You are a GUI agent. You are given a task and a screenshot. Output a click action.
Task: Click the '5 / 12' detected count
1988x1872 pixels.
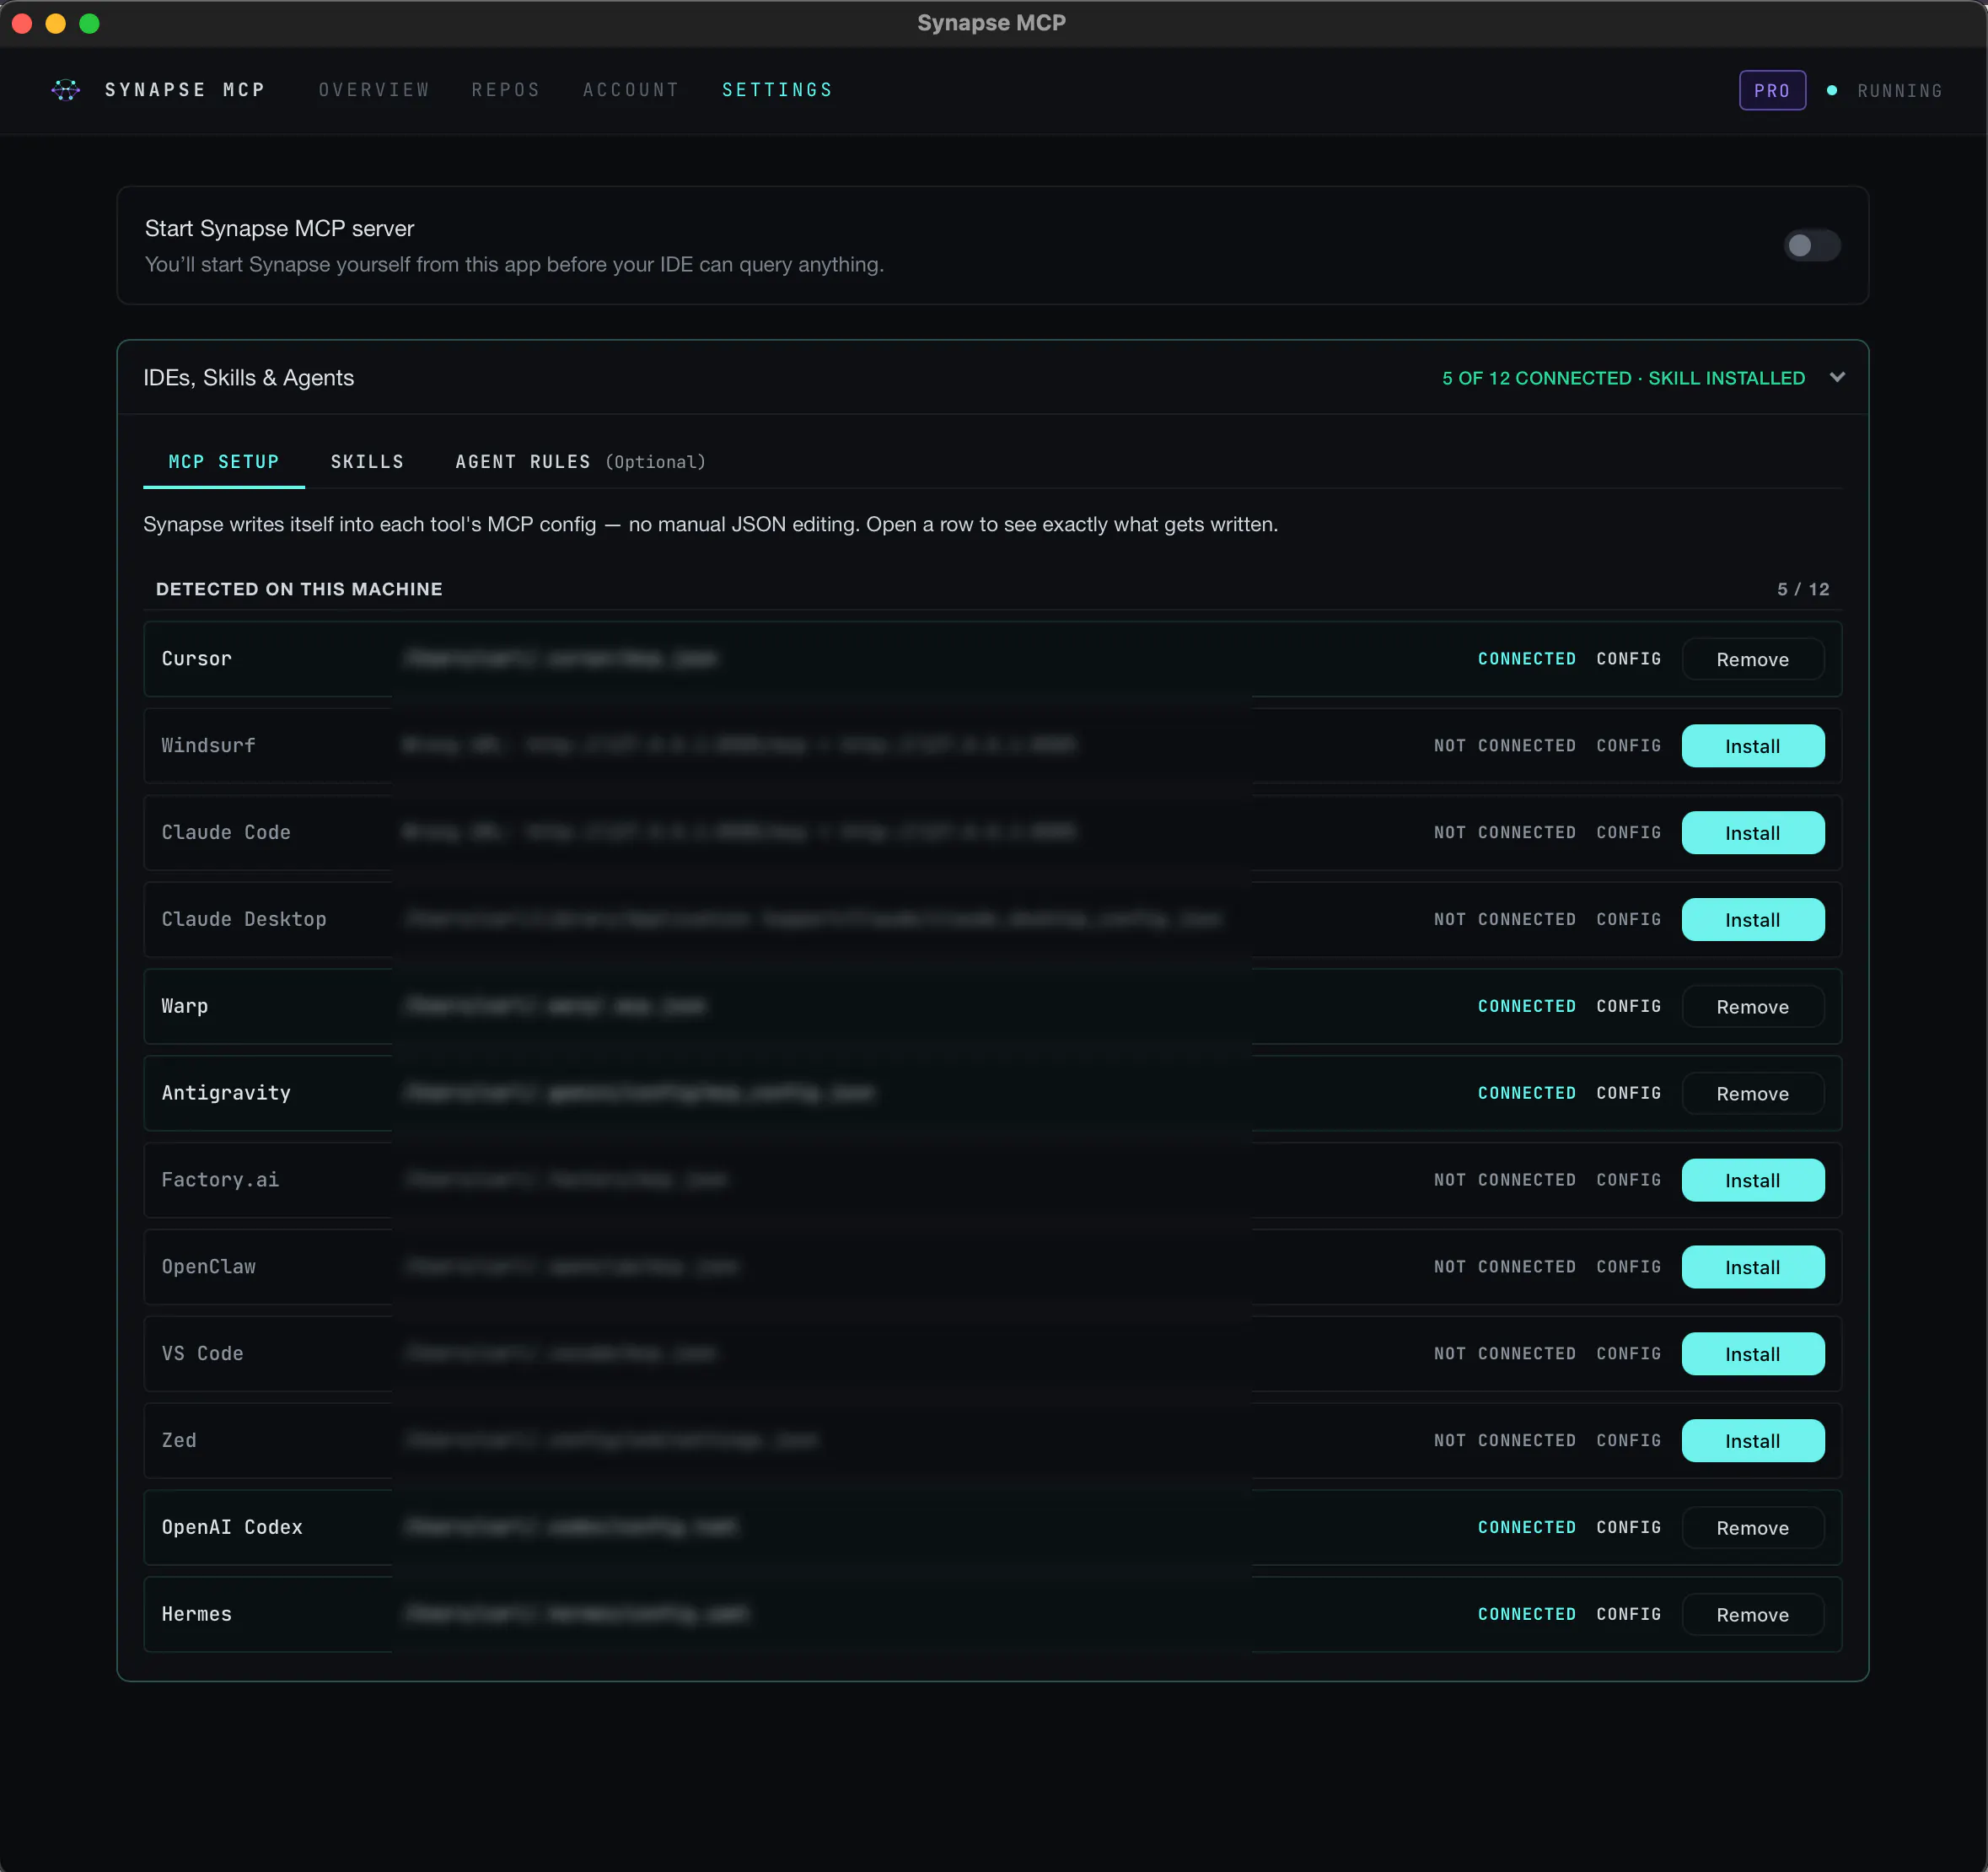click(1803, 590)
